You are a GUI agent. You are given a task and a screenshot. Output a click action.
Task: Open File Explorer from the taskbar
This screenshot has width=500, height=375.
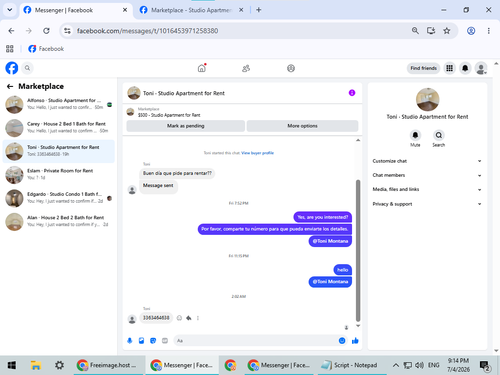pos(36,365)
